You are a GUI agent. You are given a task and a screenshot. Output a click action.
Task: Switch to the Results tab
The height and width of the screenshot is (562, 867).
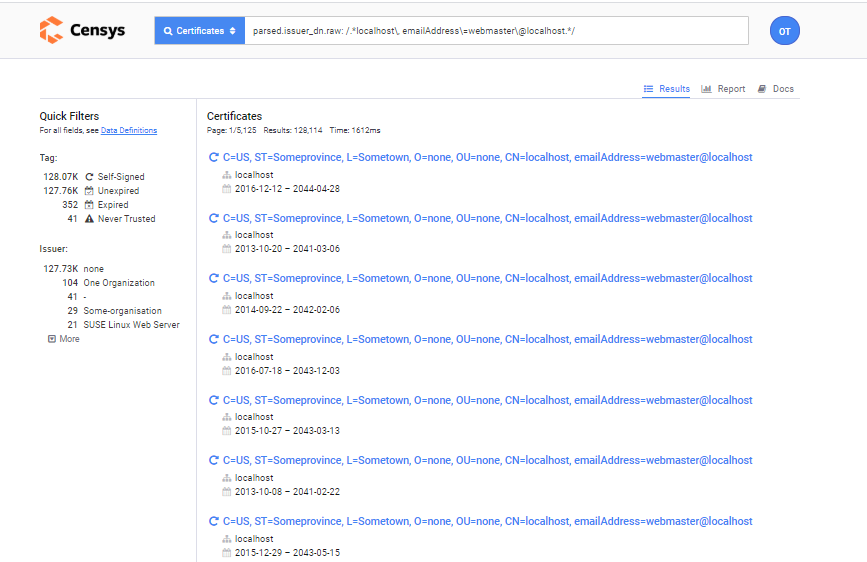click(666, 89)
